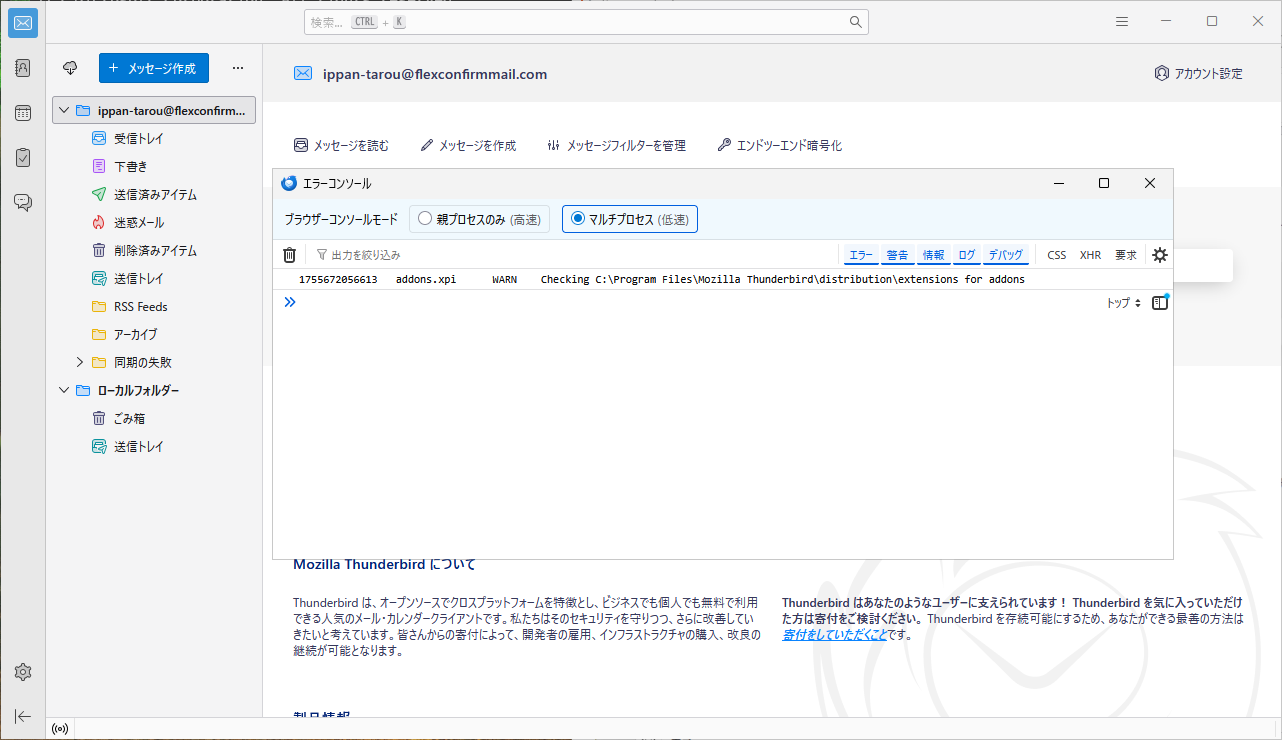The height and width of the screenshot is (740, 1282).
Task: Open アカウント設定 in the top right
Action: [x=1197, y=72]
